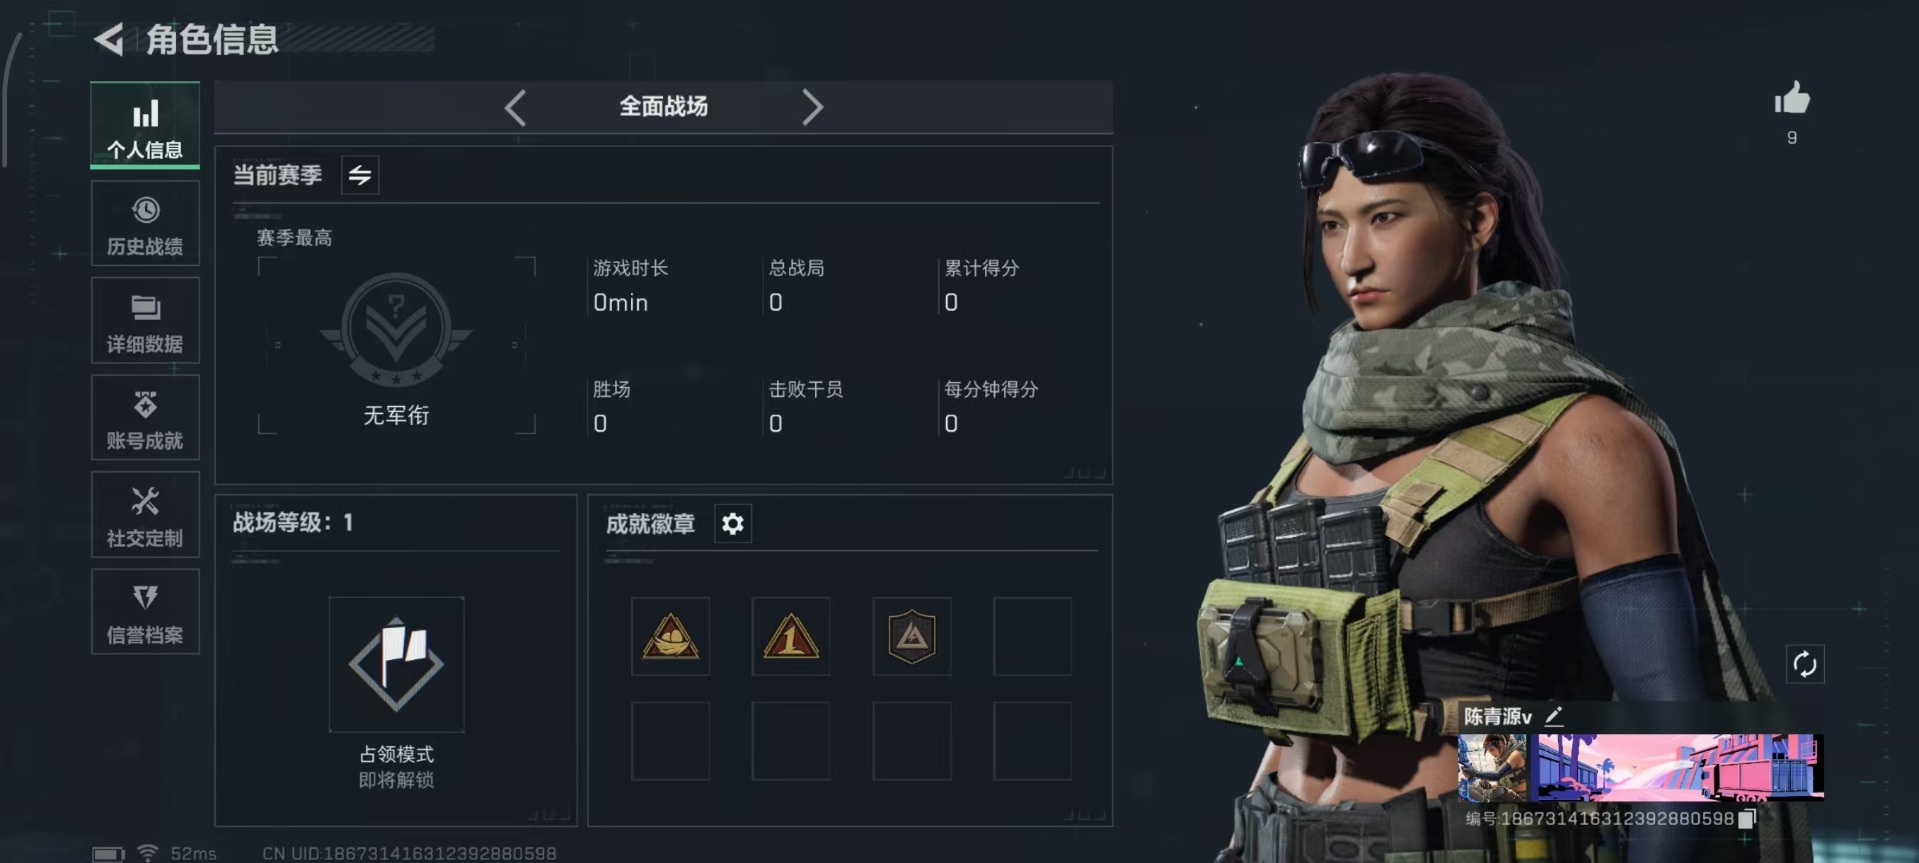Open 社交定制 customization section
This screenshot has height=863, width=1919.
(145, 514)
